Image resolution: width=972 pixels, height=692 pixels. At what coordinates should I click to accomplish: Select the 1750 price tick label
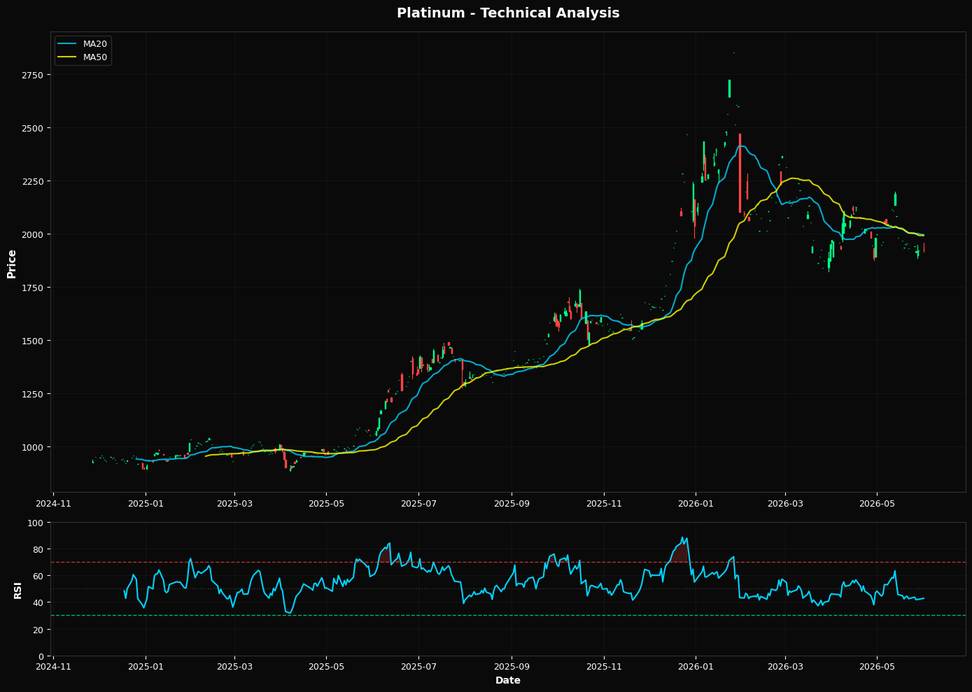click(x=32, y=288)
